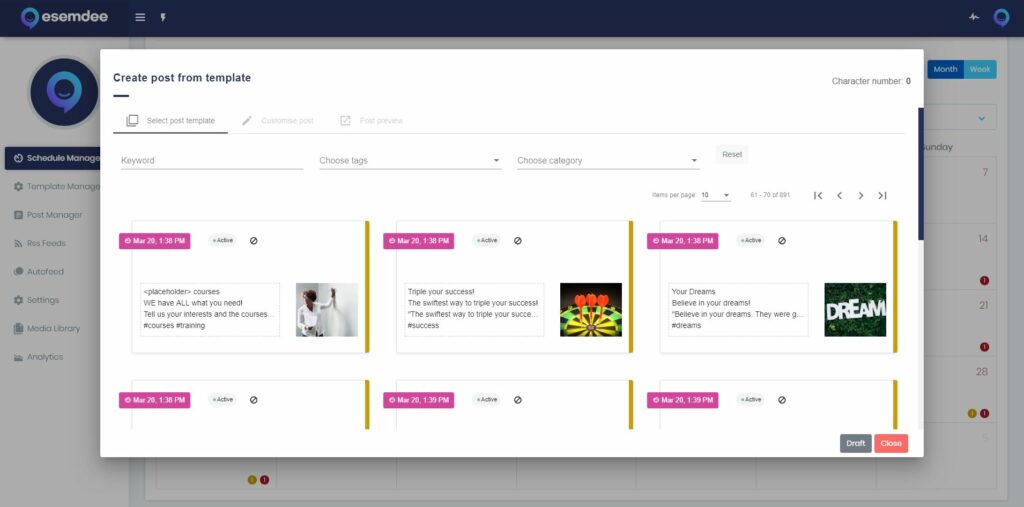Viewport: 1024px width, 507px height.
Task: Expand the Choose category dropdown
Action: coord(608,161)
